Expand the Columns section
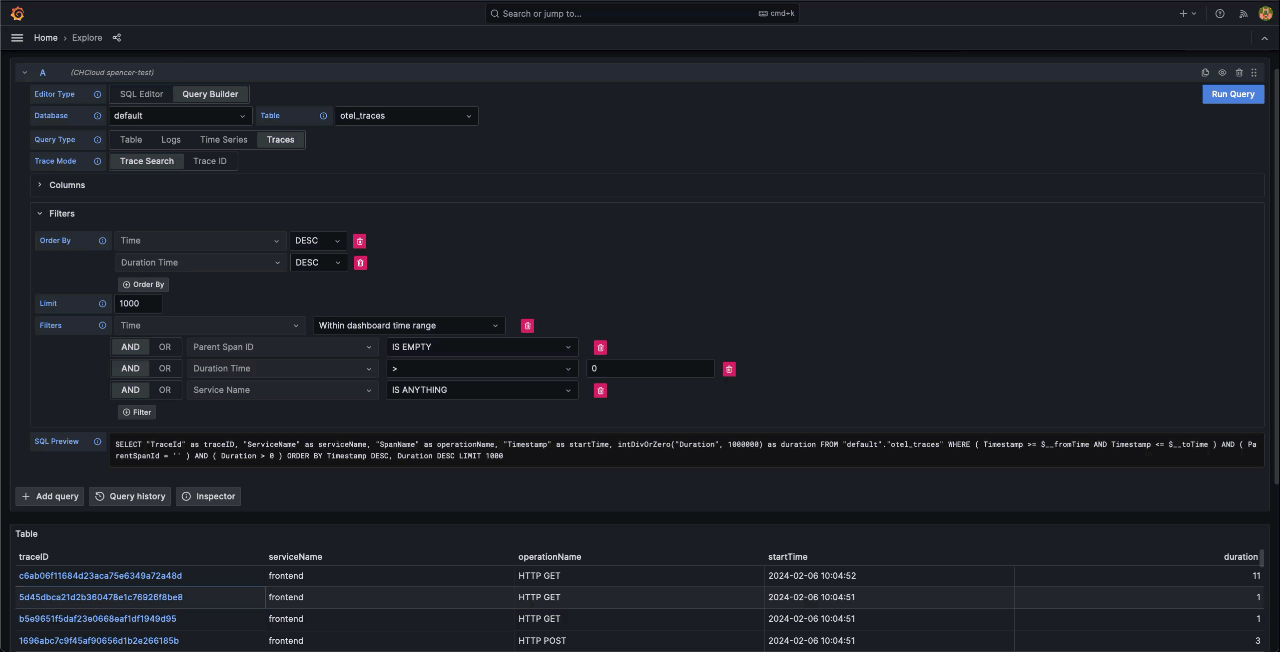This screenshot has width=1280, height=652. [66, 185]
